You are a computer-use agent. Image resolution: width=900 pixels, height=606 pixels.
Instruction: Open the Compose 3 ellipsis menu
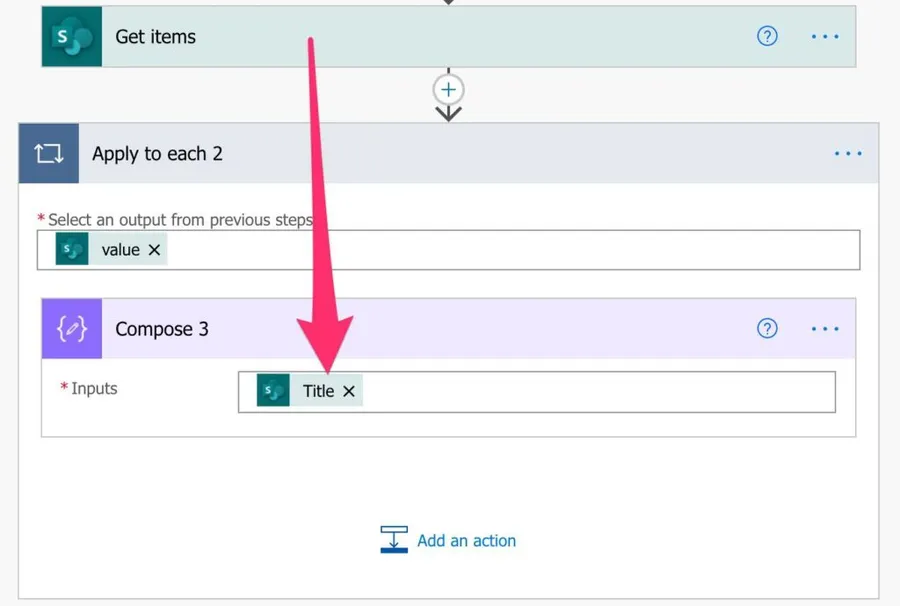click(825, 329)
